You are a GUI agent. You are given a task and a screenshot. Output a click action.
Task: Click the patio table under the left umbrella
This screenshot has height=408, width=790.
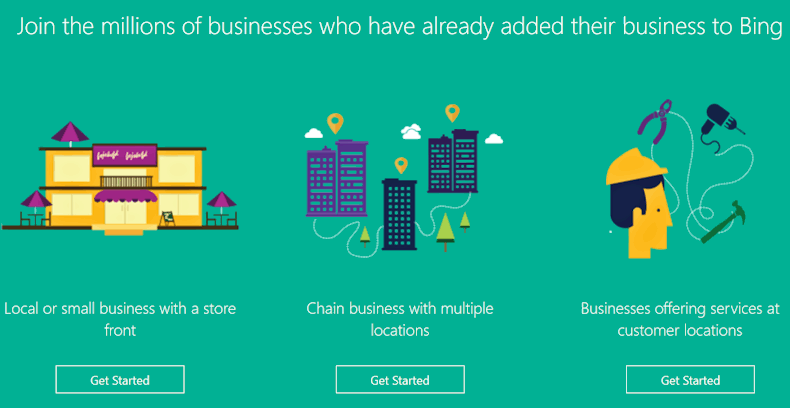pos(35,220)
